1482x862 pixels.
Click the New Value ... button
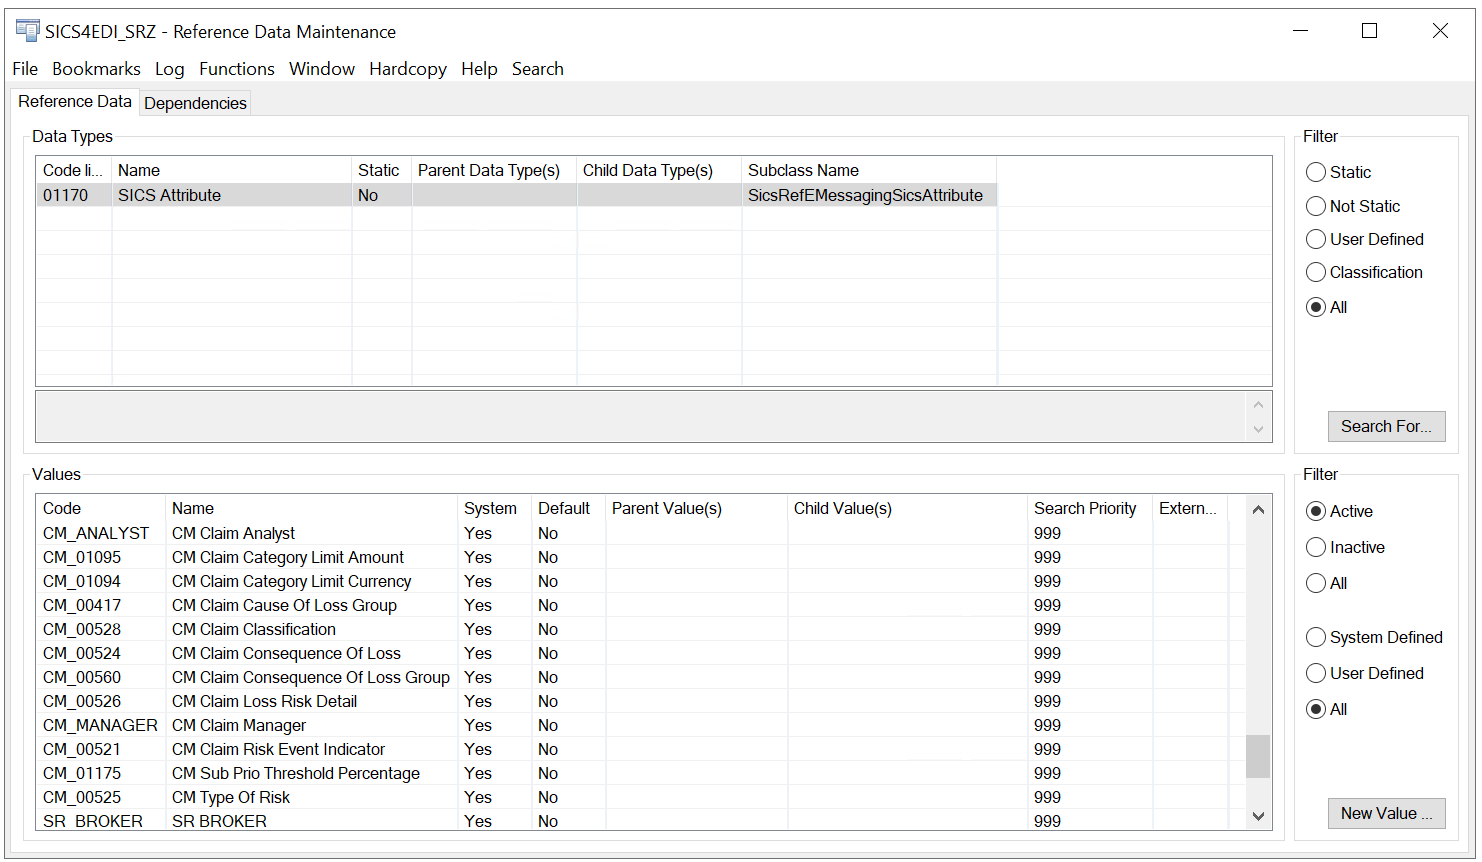[x=1385, y=814]
